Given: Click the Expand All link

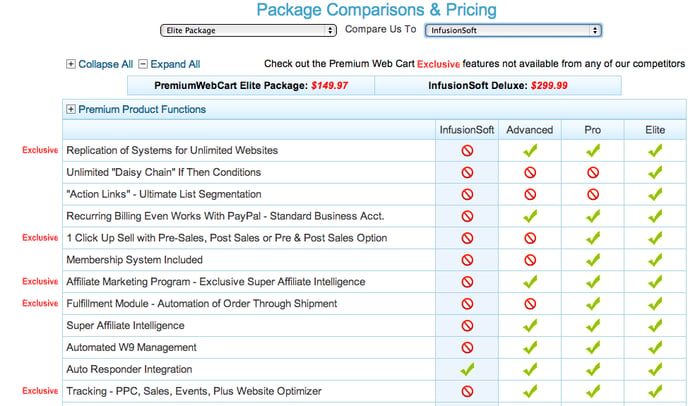Looking at the screenshot, I should [175, 64].
